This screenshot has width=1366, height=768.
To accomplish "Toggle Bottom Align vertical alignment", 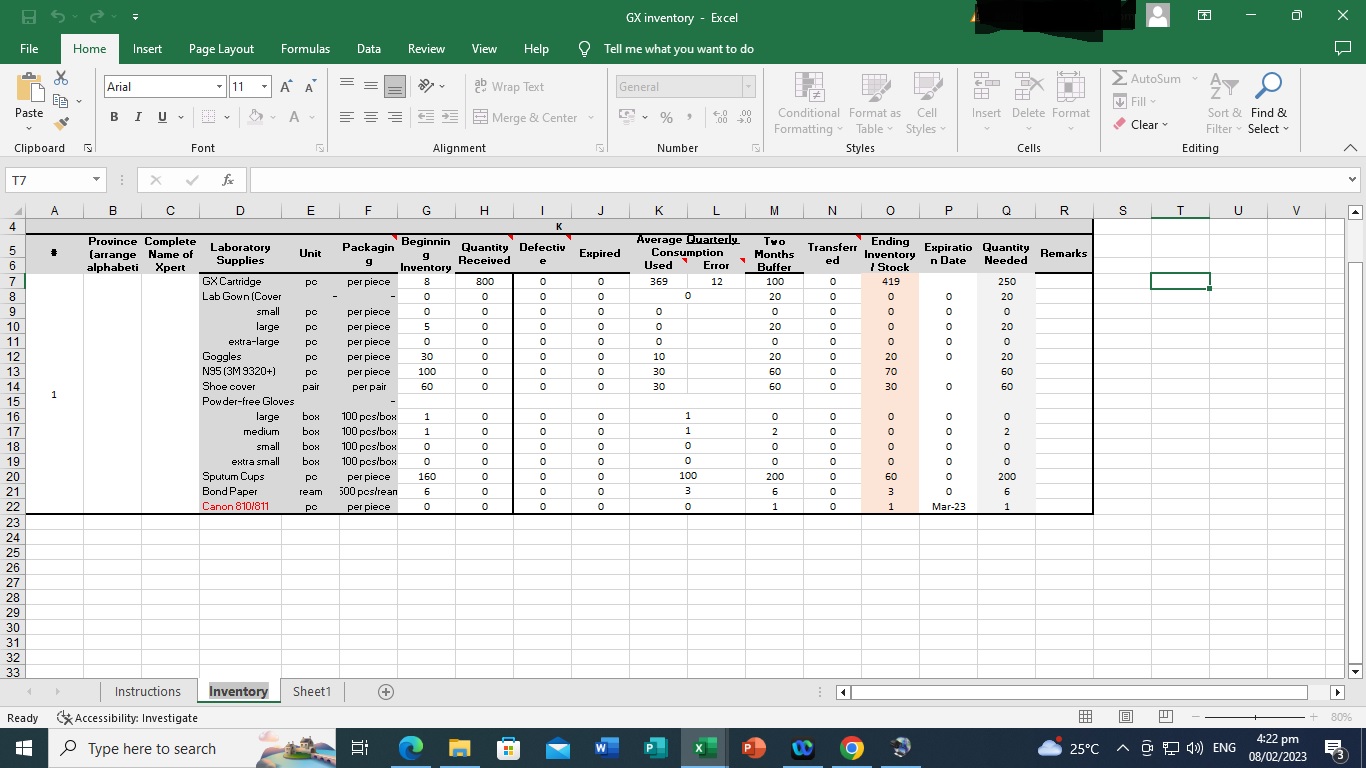I will [395, 87].
